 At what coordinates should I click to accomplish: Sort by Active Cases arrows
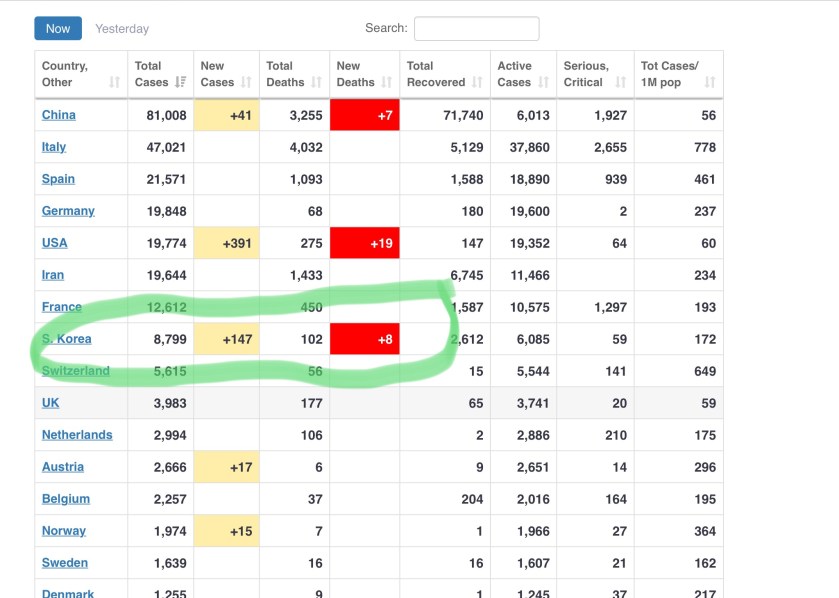click(543, 82)
